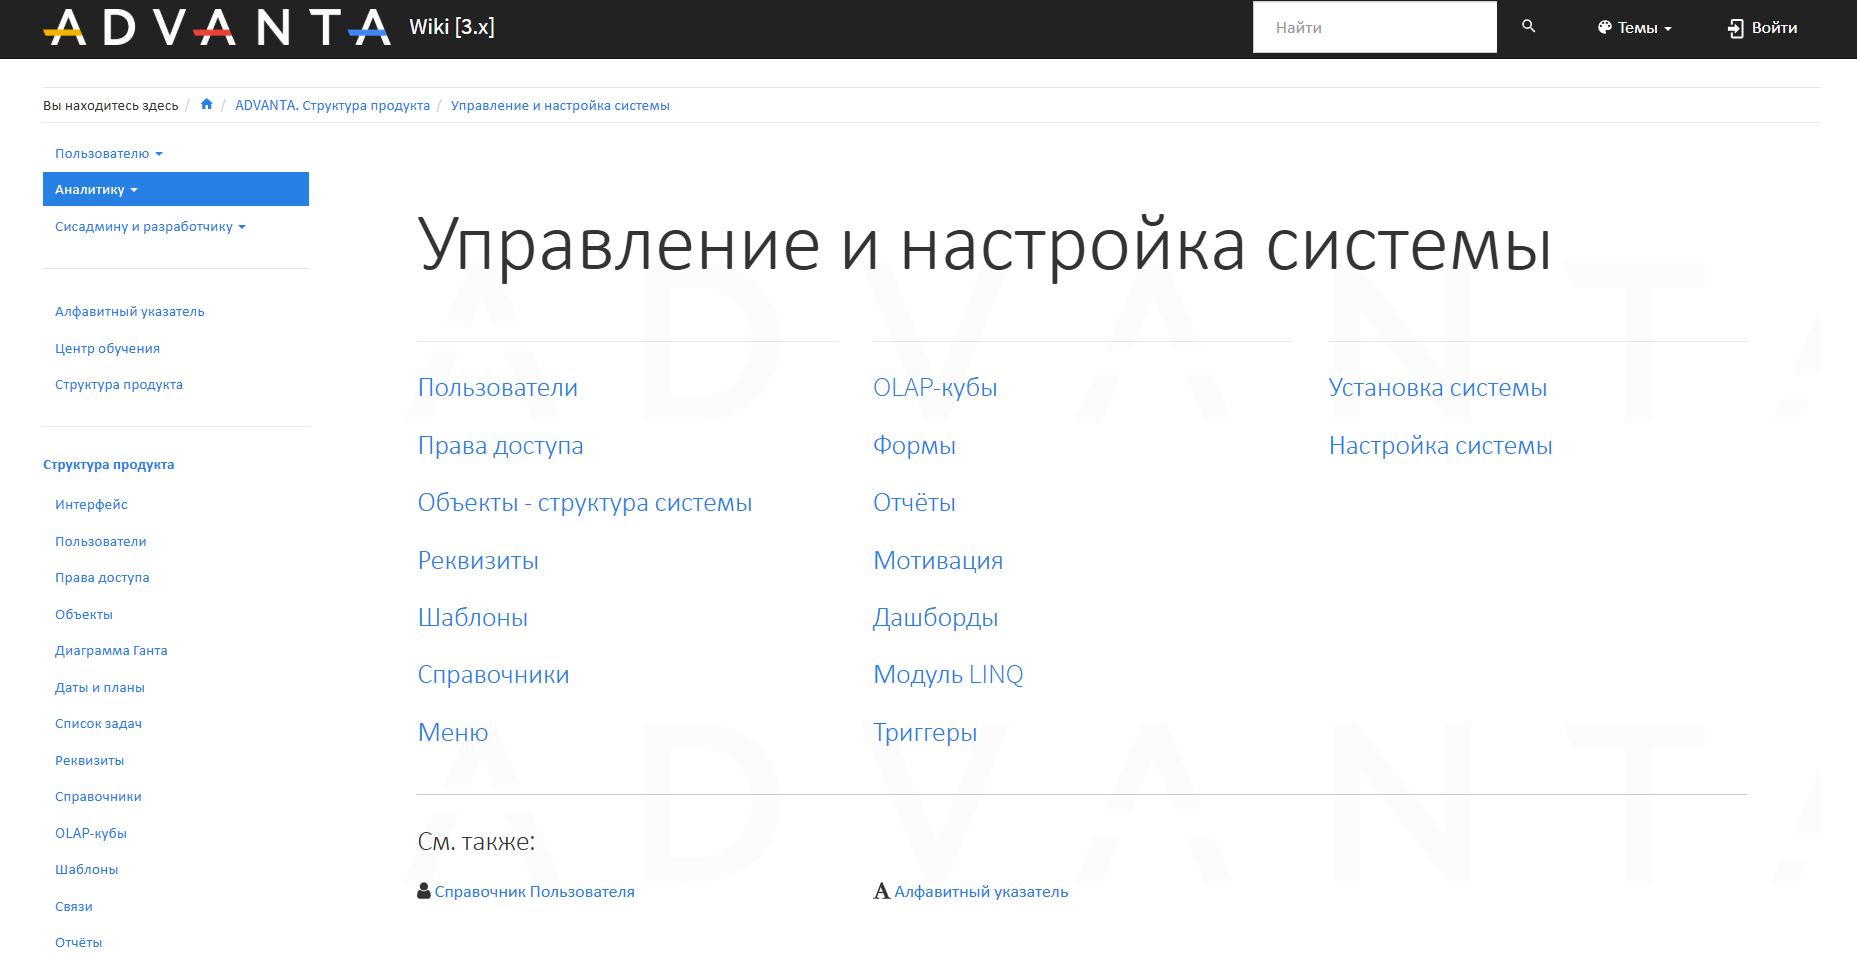Expand the Сисадмину и разработчику dropdown
The height and width of the screenshot is (970, 1857).
[x=150, y=227]
